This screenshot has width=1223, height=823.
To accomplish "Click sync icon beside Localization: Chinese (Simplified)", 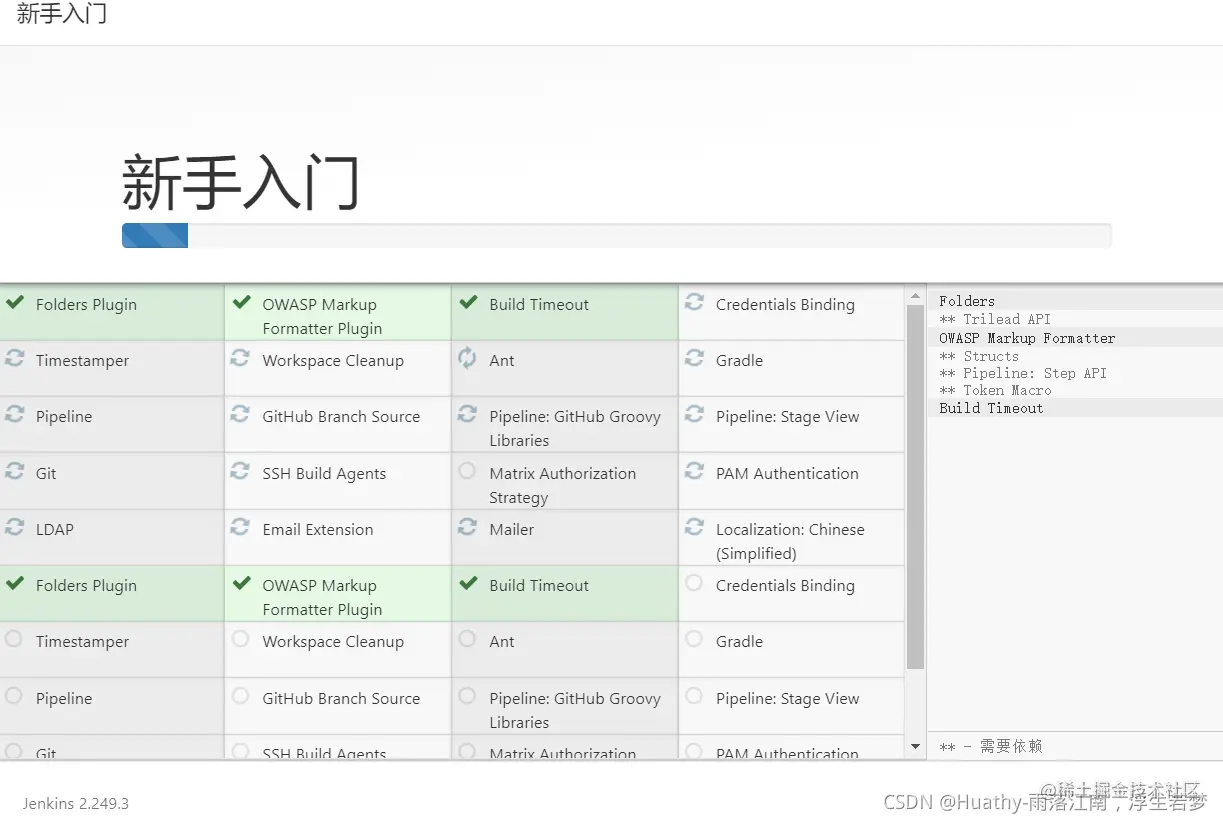I will click(x=694, y=526).
